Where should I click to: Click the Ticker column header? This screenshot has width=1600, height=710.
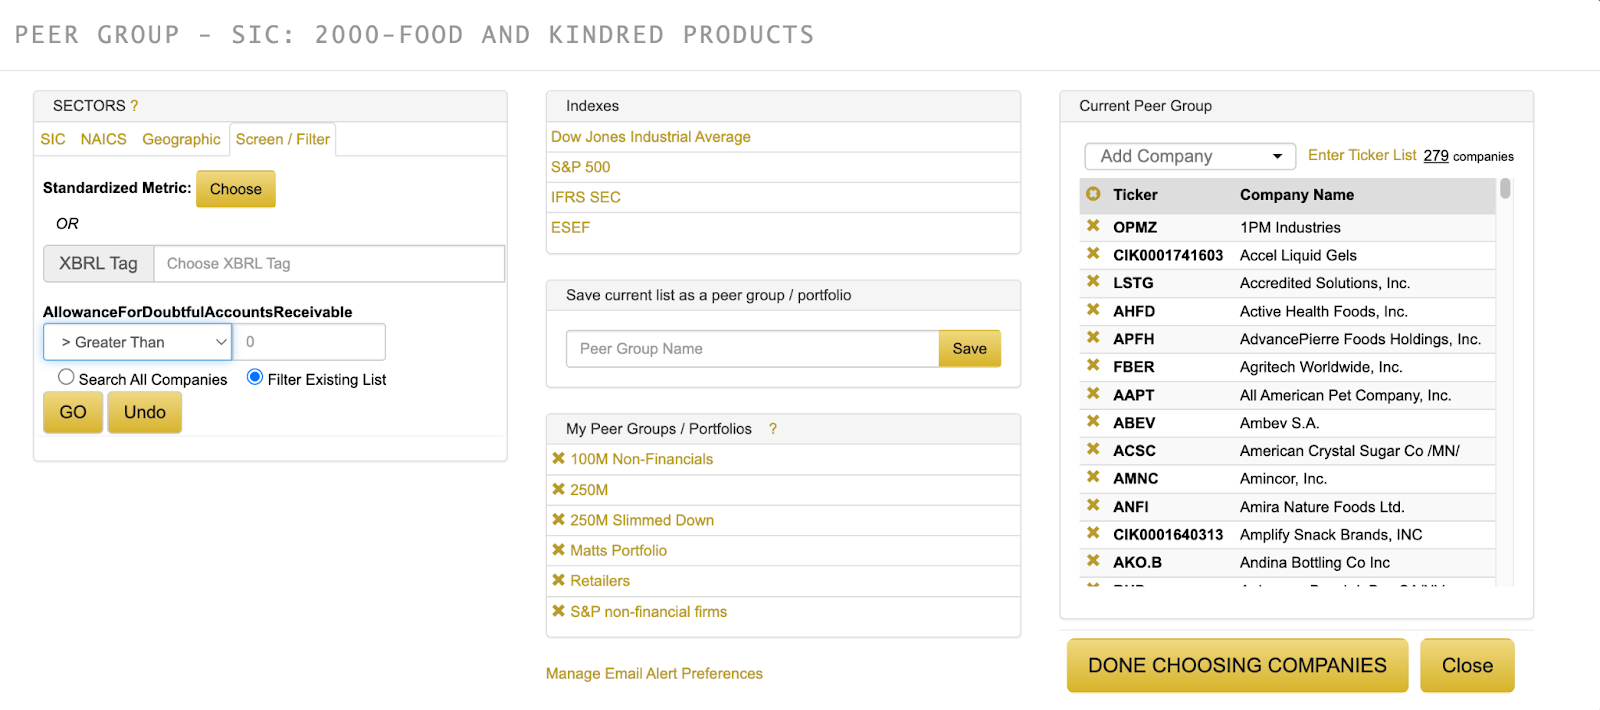pyautogui.click(x=1135, y=195)
